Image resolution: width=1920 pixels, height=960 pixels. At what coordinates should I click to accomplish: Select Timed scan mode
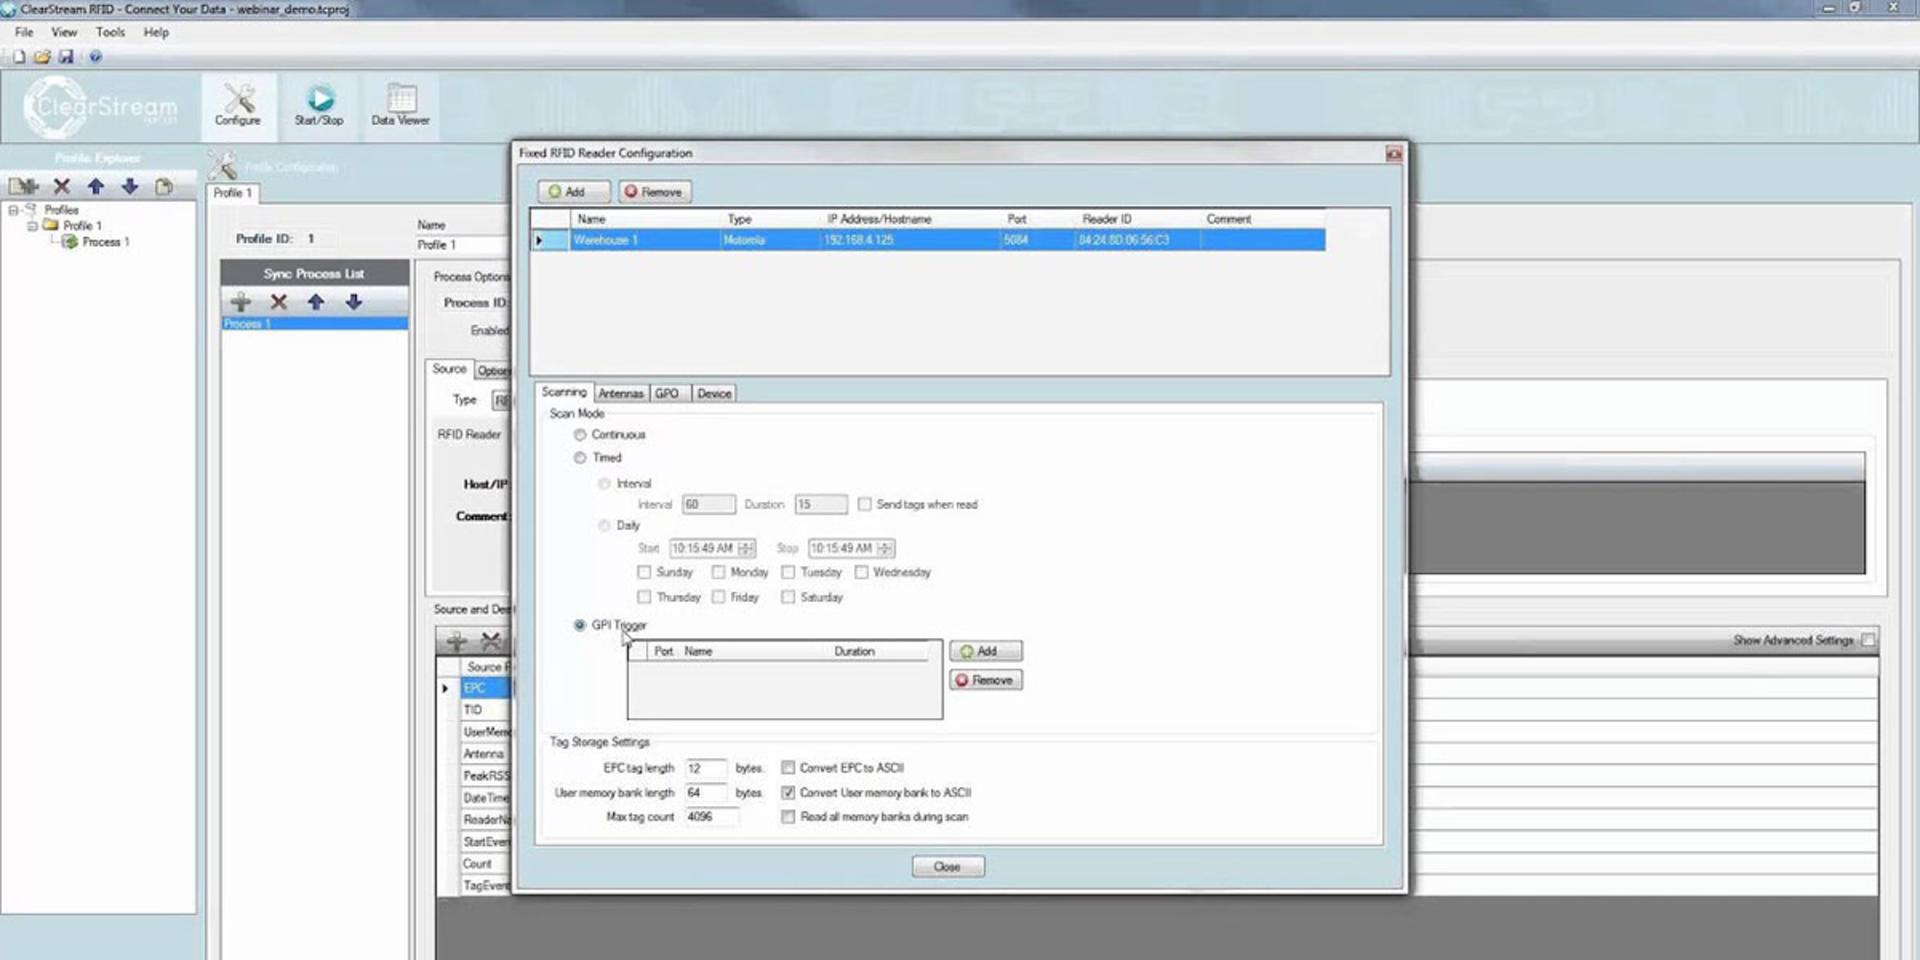[x=580, y=458]
